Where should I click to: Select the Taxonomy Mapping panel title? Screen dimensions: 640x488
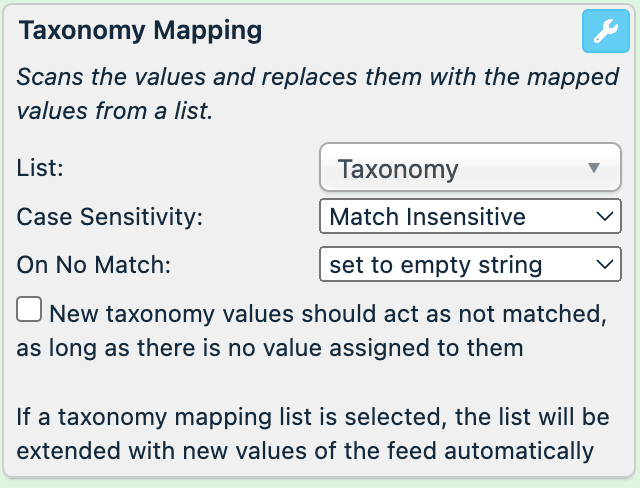(141, 31)
